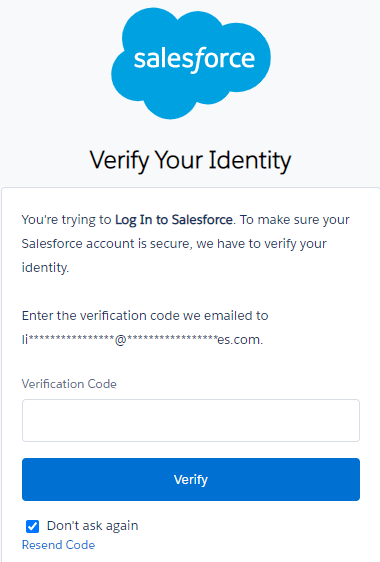Submit the code with the Verify button
The width and height of the screenshot is (380, 562).
[191, 479]
